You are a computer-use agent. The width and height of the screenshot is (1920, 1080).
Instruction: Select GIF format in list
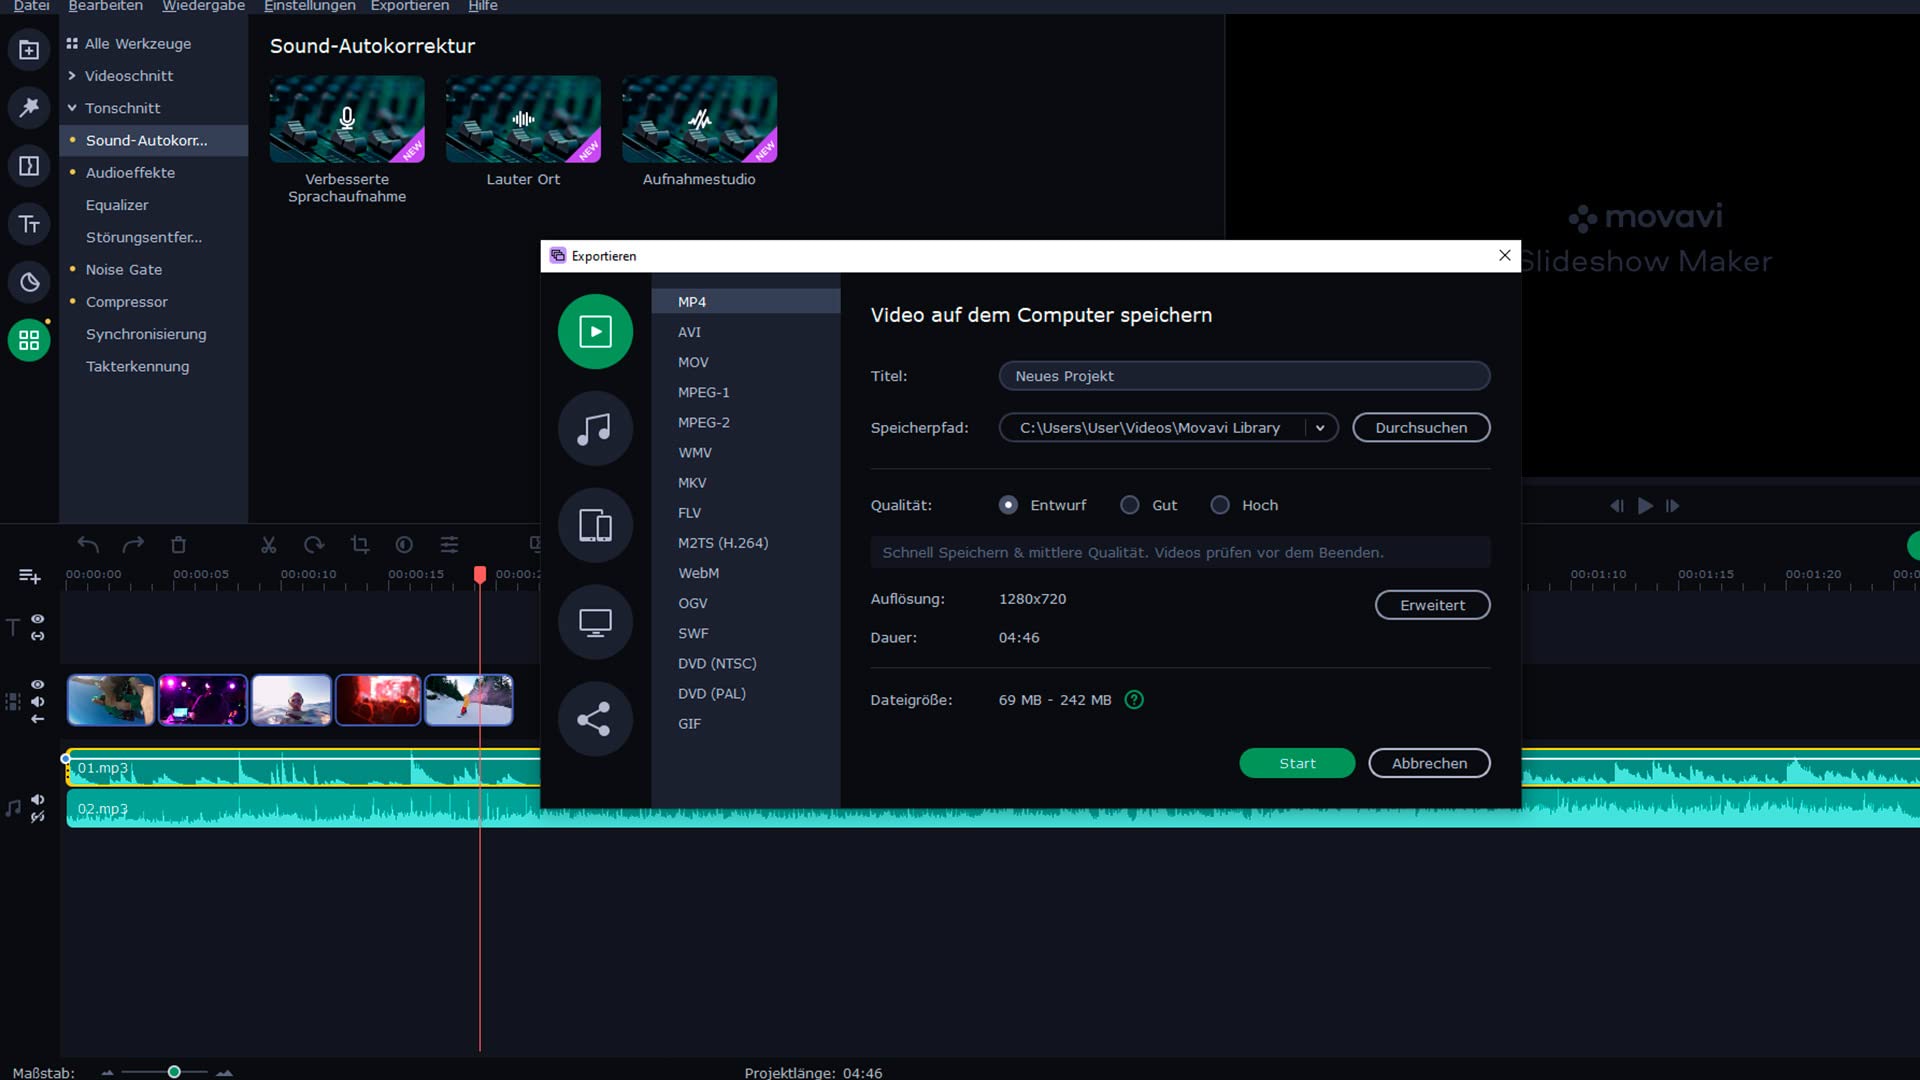[746, 724]
